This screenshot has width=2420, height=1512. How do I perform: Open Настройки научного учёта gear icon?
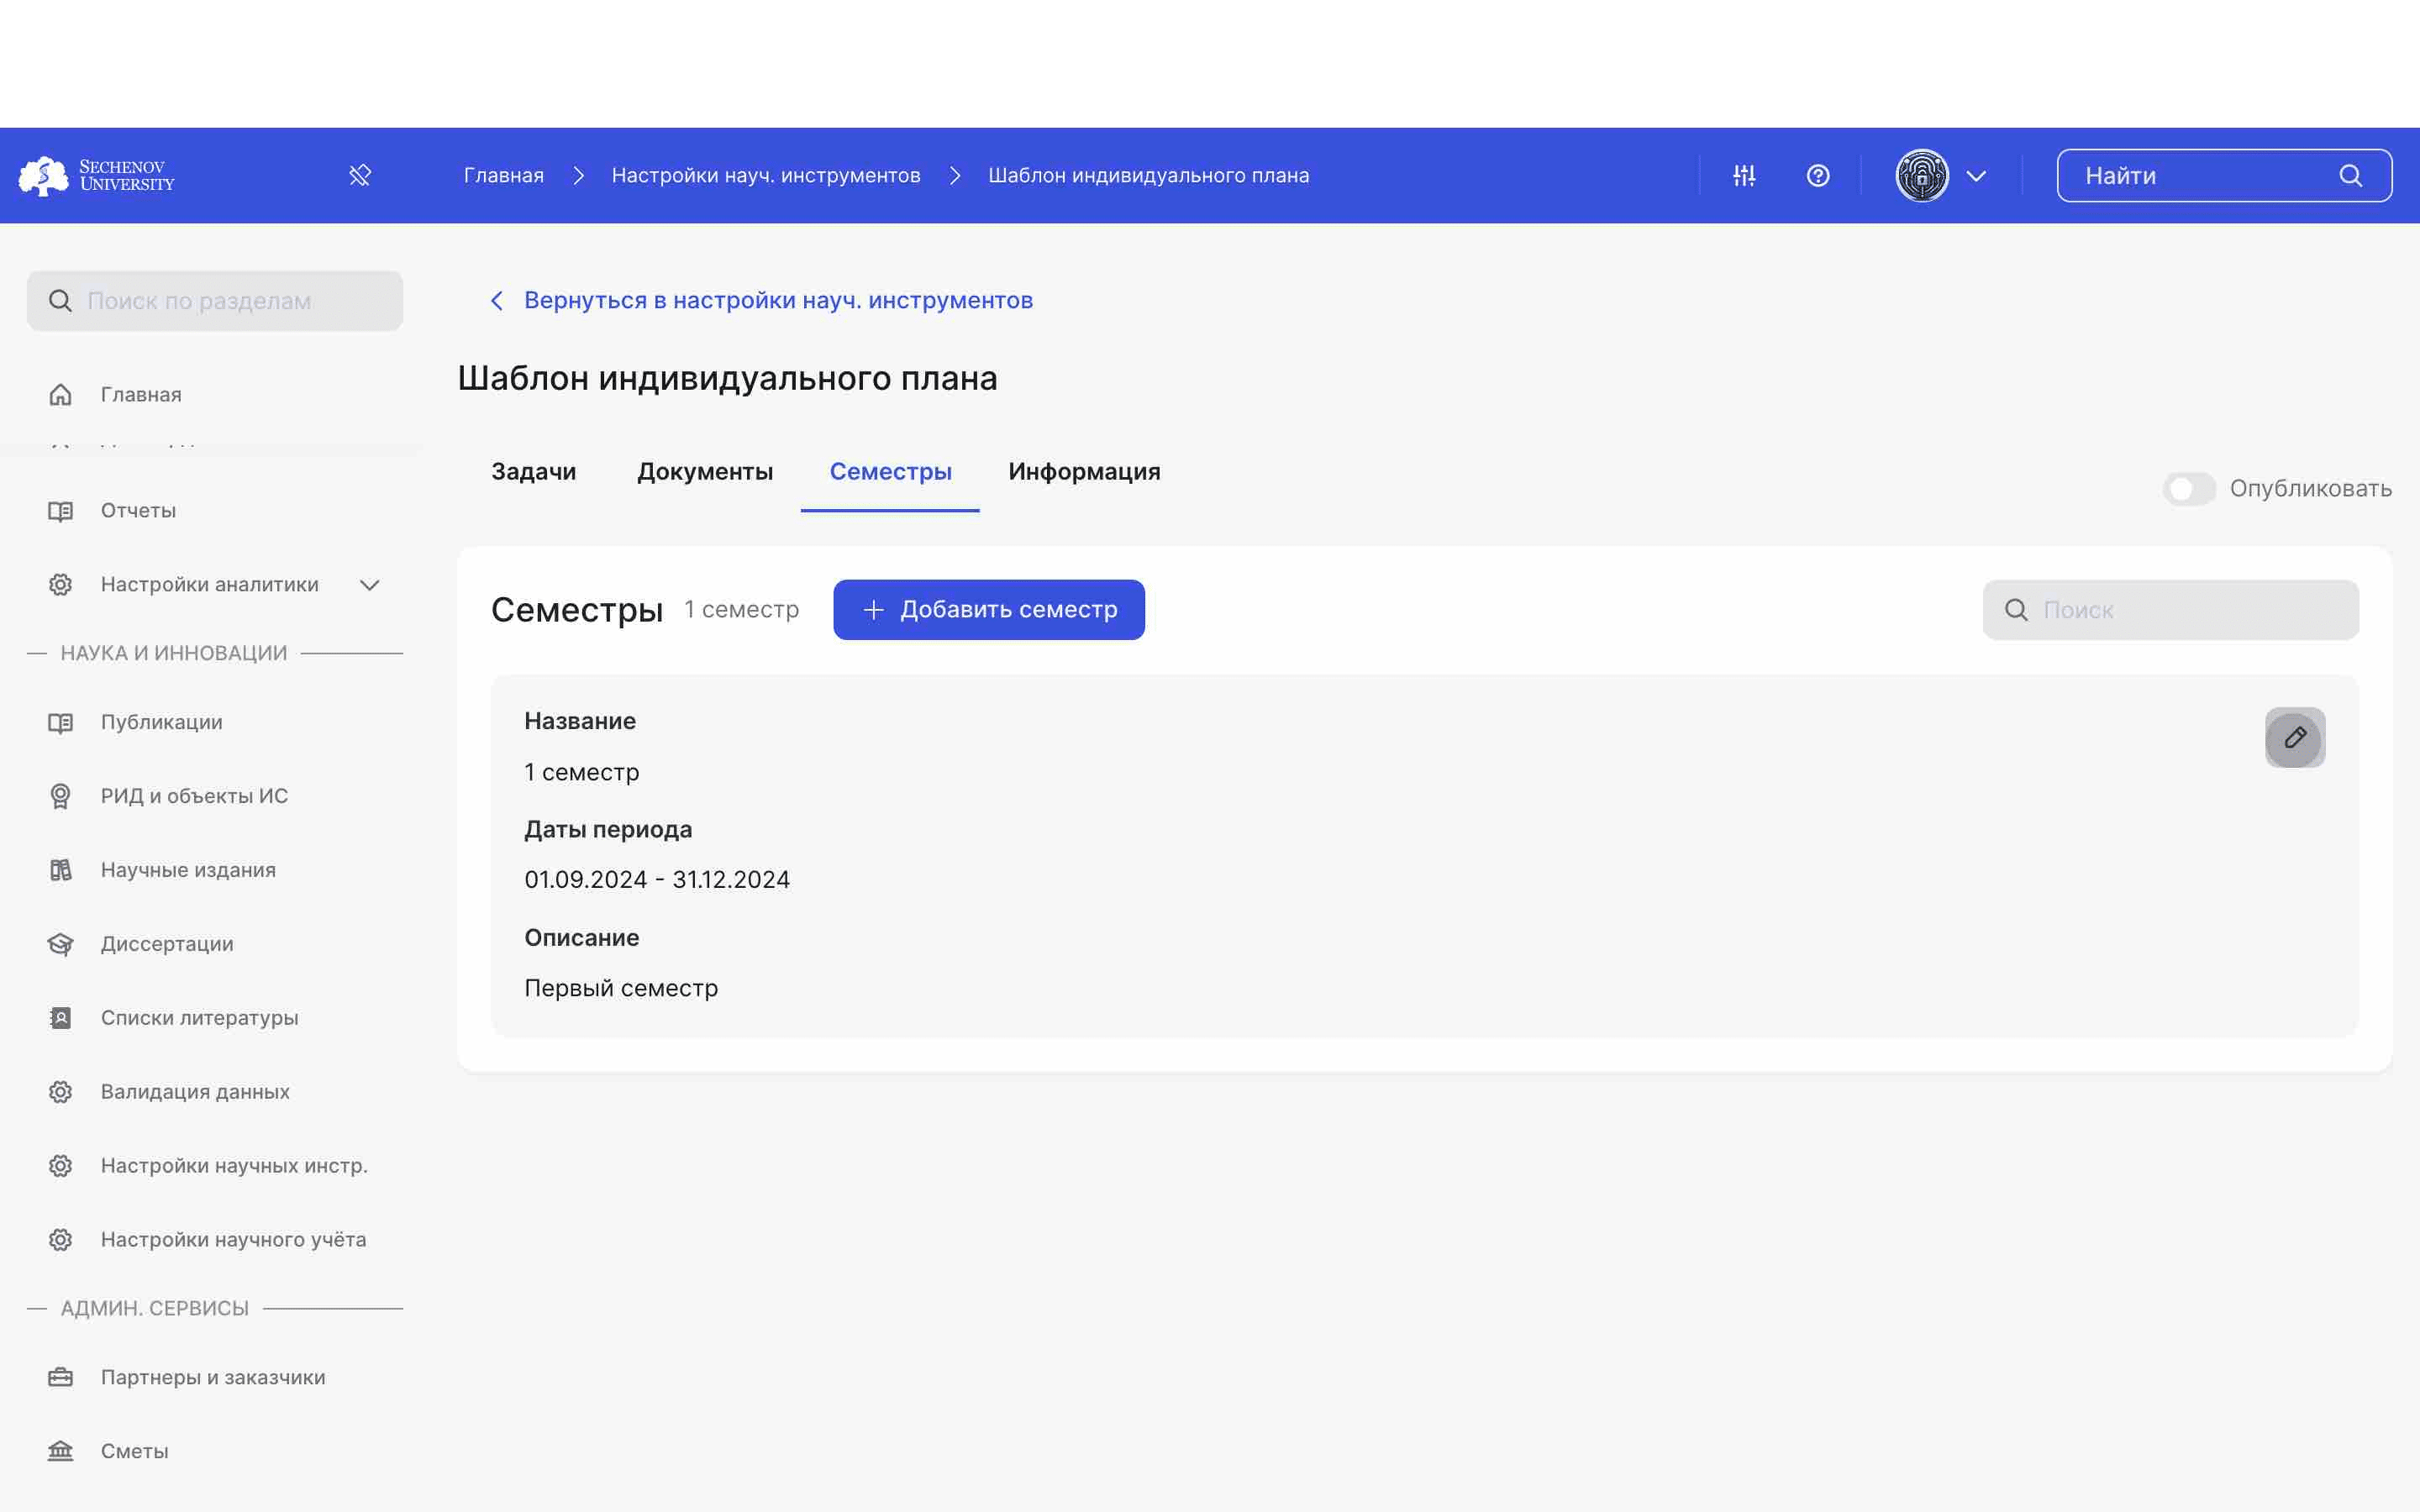coord(60,1240)
